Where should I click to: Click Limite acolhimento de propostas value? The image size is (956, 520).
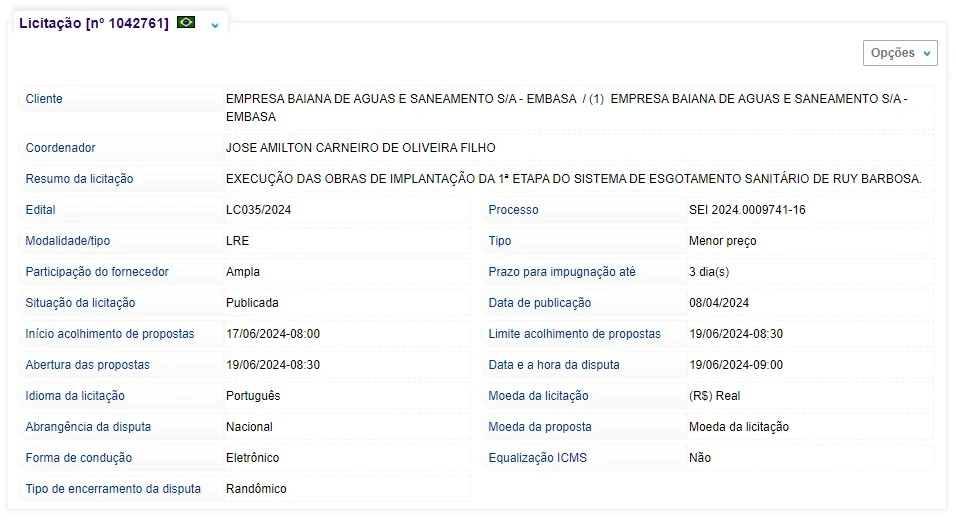click(736, 334)
